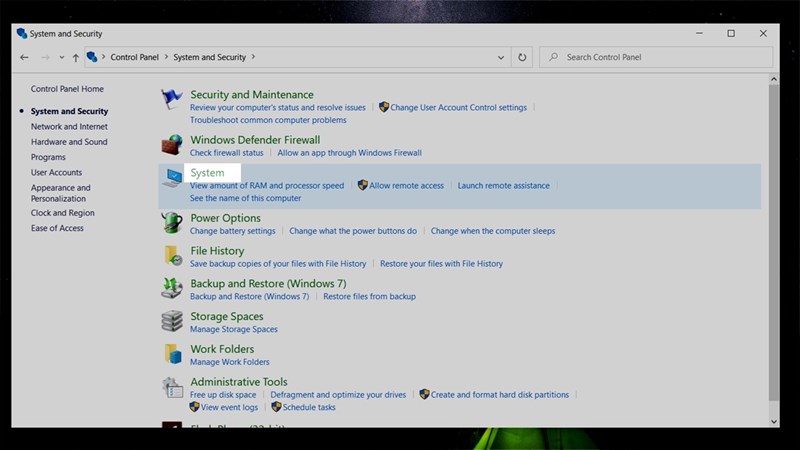Screen dimensions: 800x450
Task: Open Hardware and Sound category
Action: [69, 142]
